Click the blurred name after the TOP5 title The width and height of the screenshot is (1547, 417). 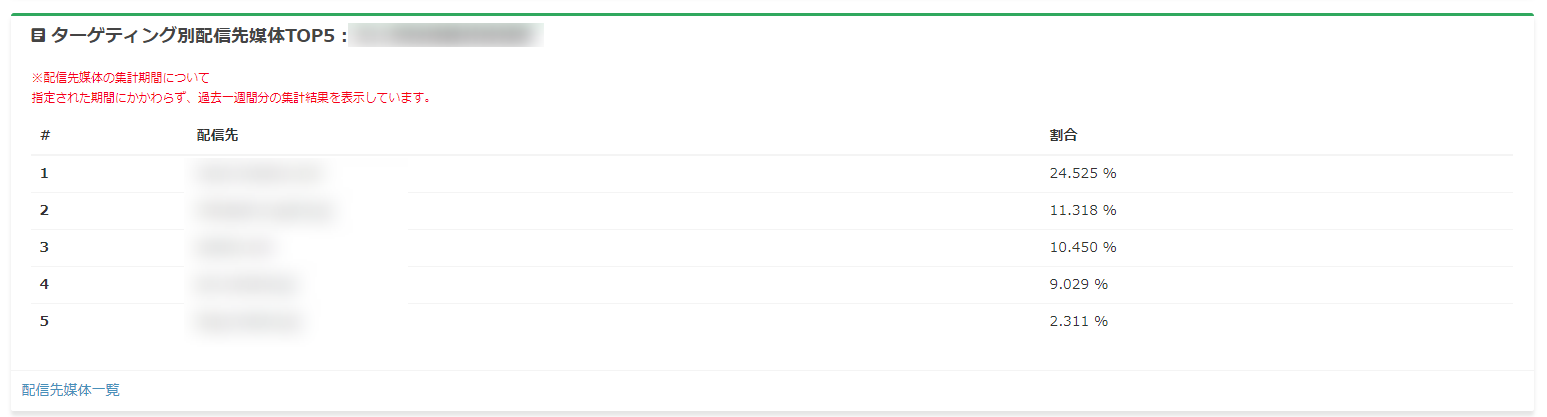pos(448,36)
